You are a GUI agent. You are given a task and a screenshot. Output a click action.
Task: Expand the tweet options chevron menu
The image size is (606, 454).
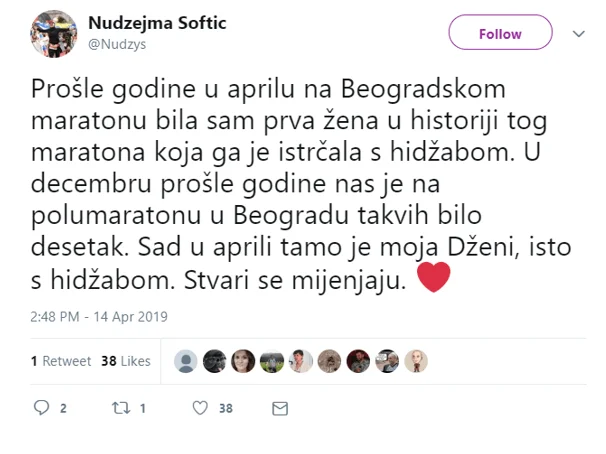click(579, 34)
